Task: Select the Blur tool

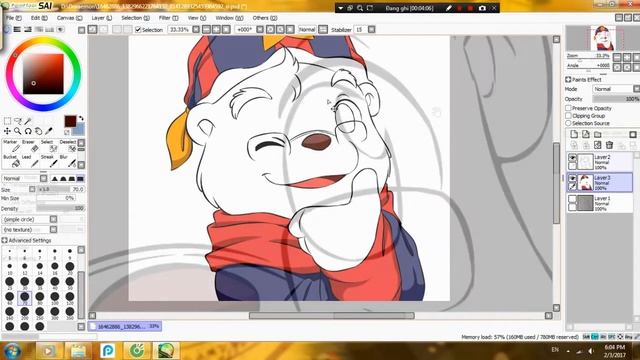Action: point(68,162)
